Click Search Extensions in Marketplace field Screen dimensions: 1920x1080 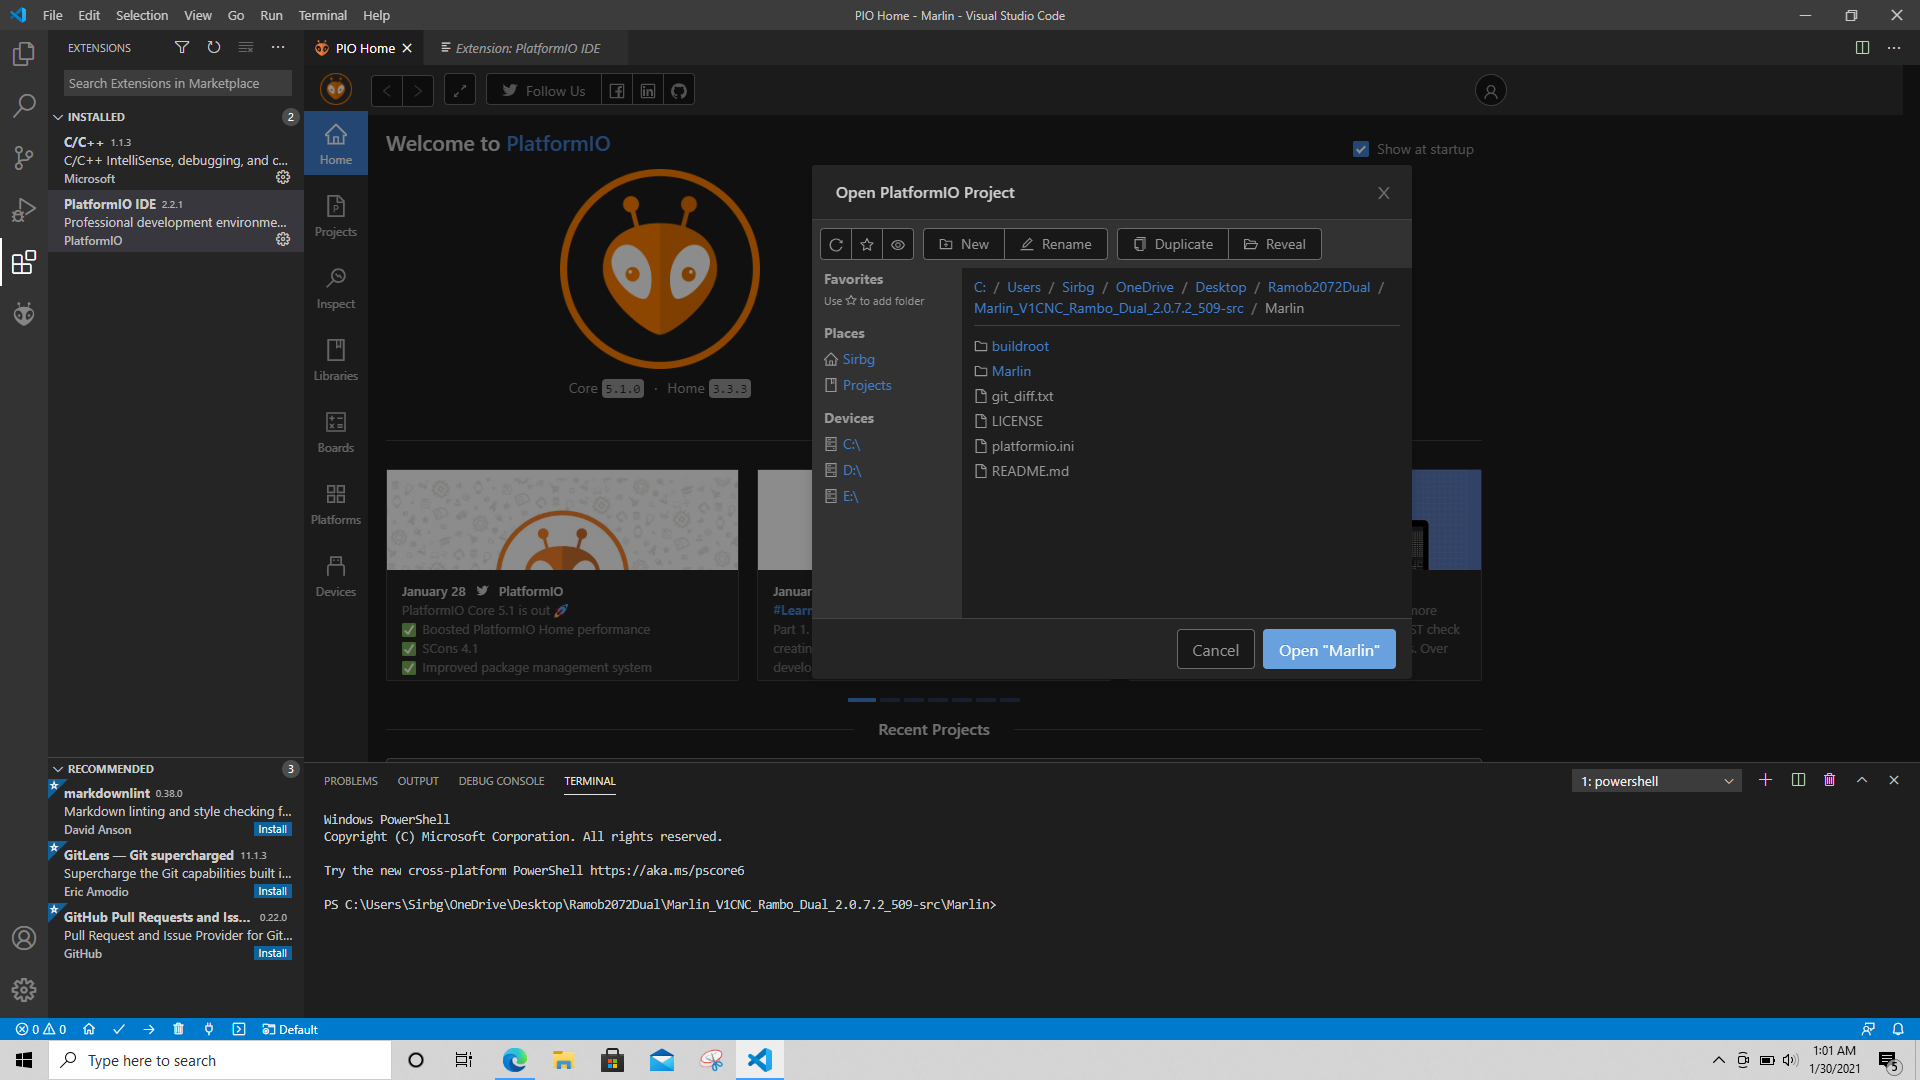click(x=178, y=83)
